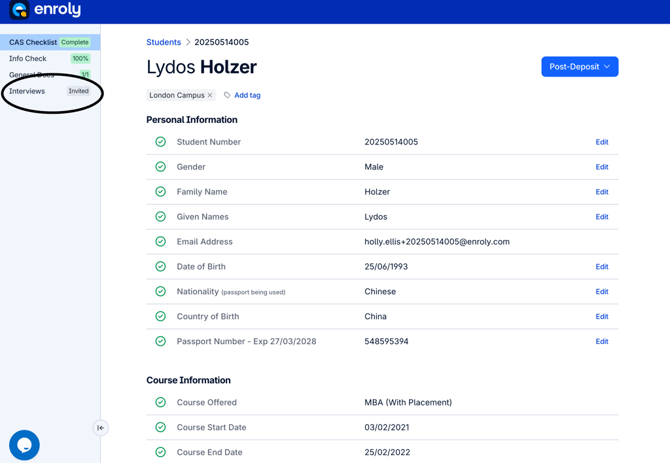Click the country of birth value China

tap(375, 316)
